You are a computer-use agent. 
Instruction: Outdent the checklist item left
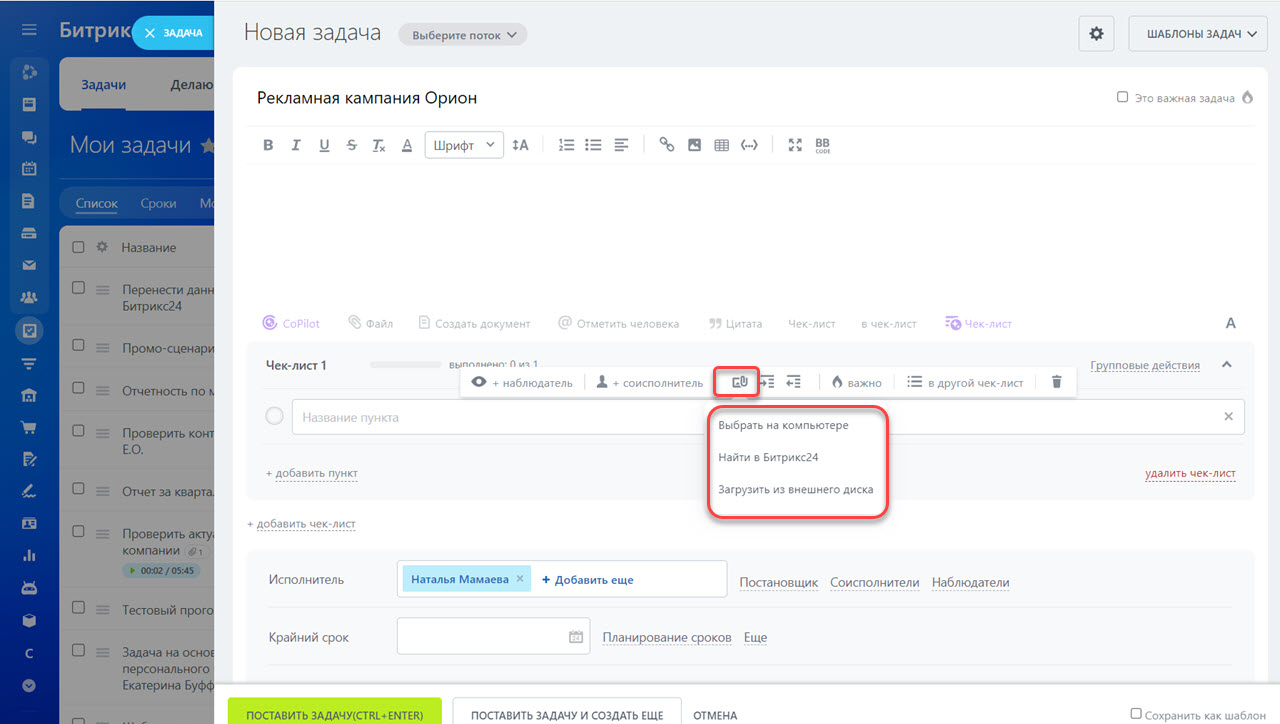click(794, 382)
